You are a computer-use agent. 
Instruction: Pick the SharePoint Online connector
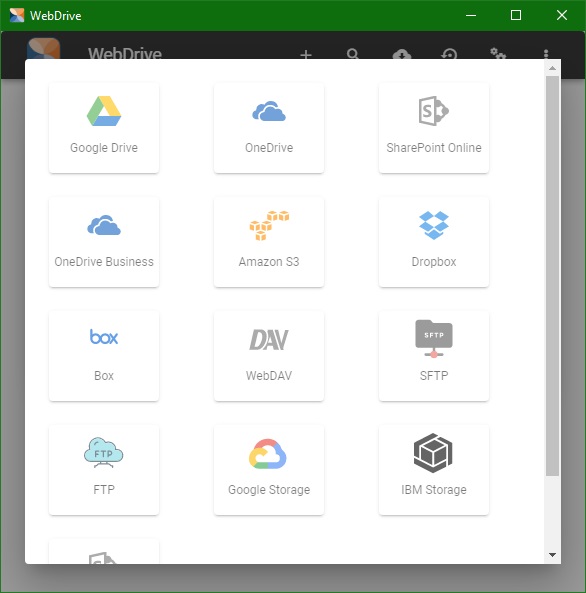click(x=434, y=128)
